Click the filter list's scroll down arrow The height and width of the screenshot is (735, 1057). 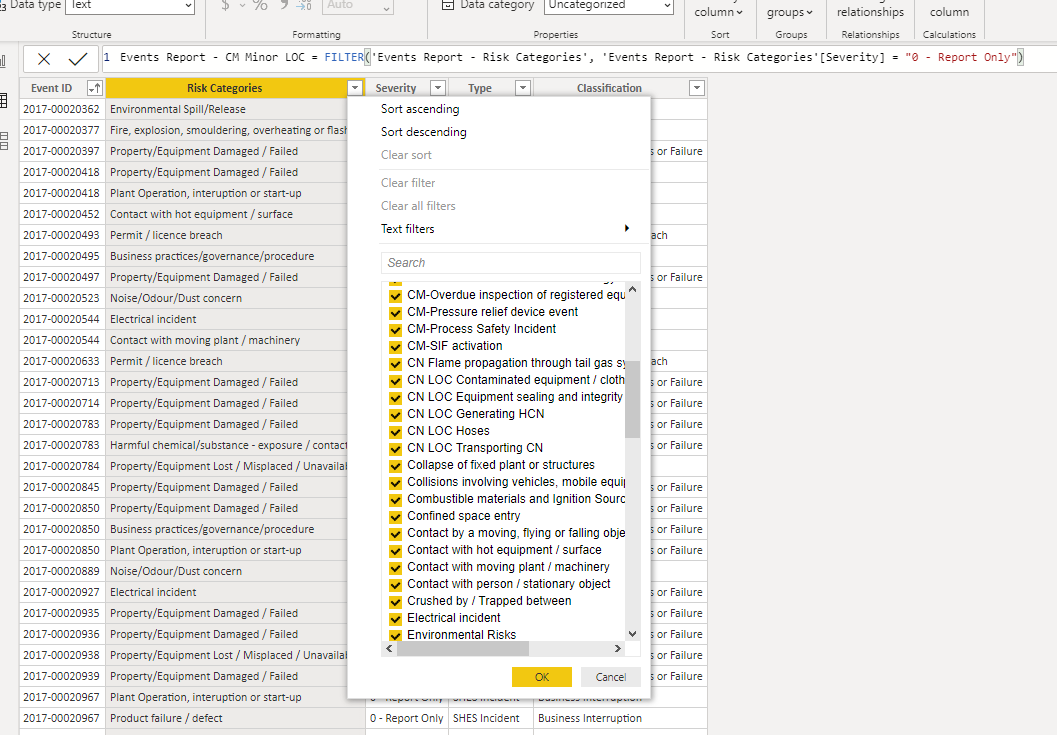[x=632, y=634]
